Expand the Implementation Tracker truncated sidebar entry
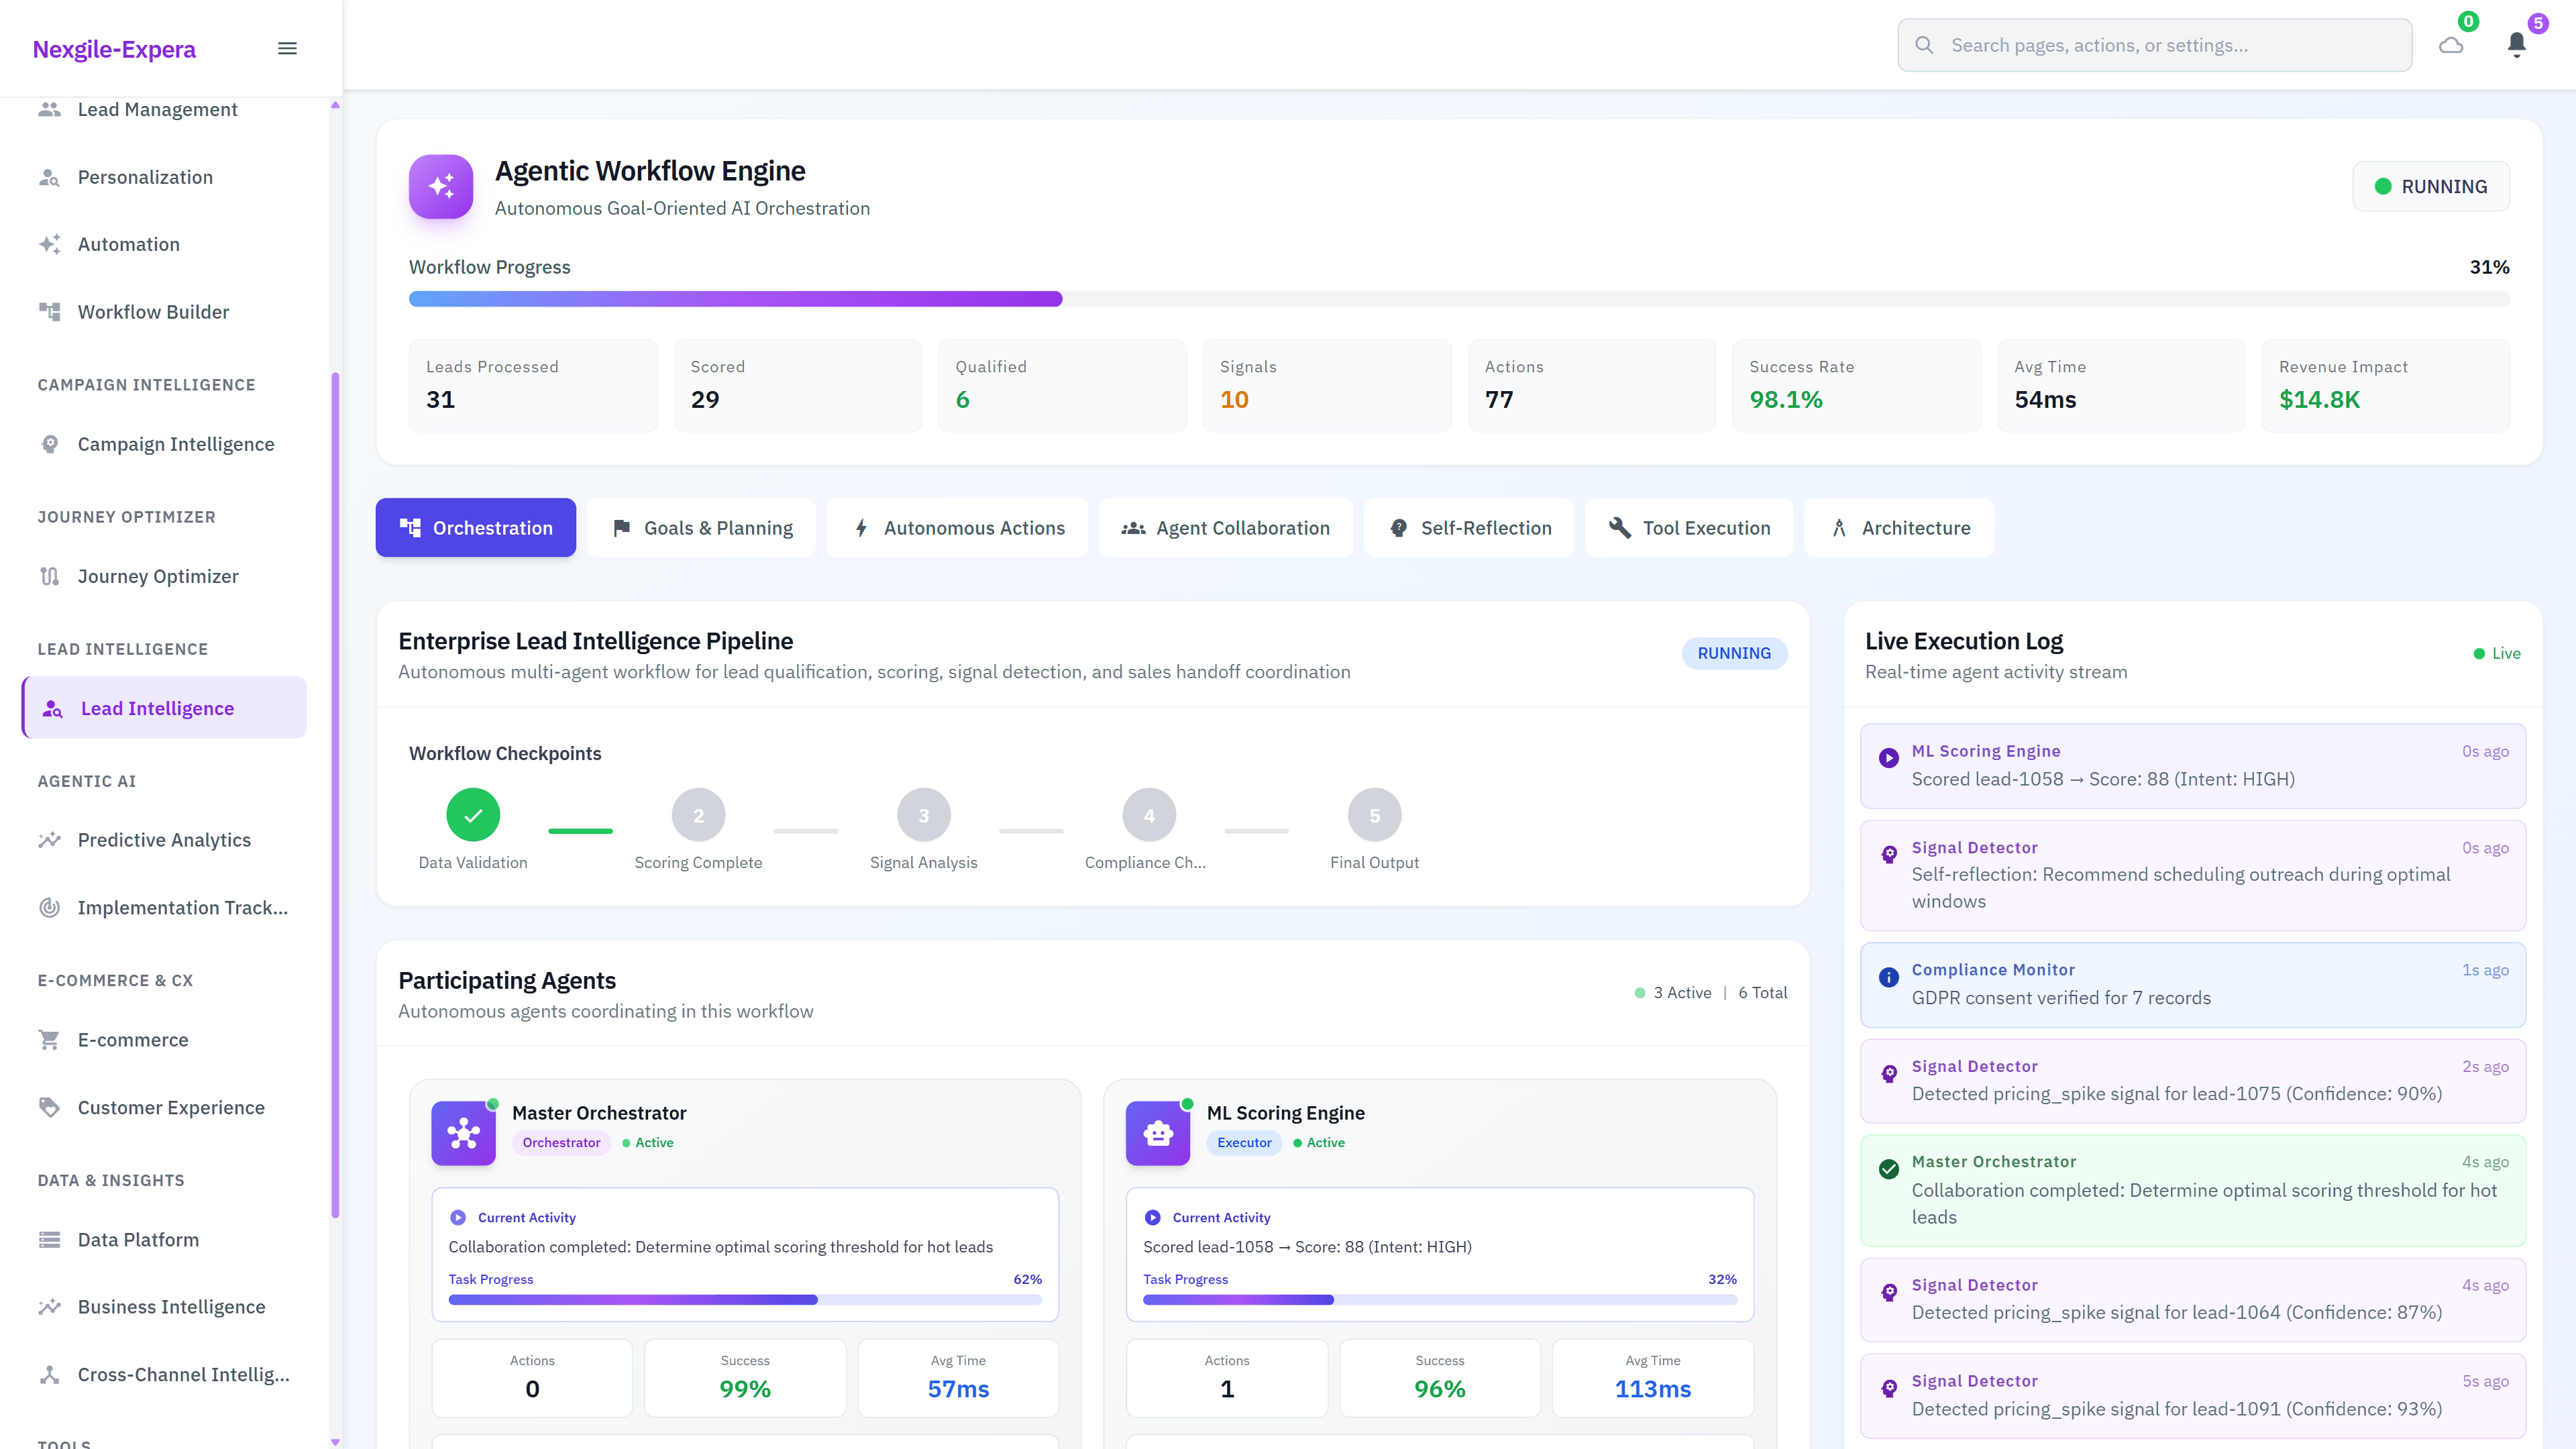The width and height of the screenshot is (2576, 1449). [182, 907]
